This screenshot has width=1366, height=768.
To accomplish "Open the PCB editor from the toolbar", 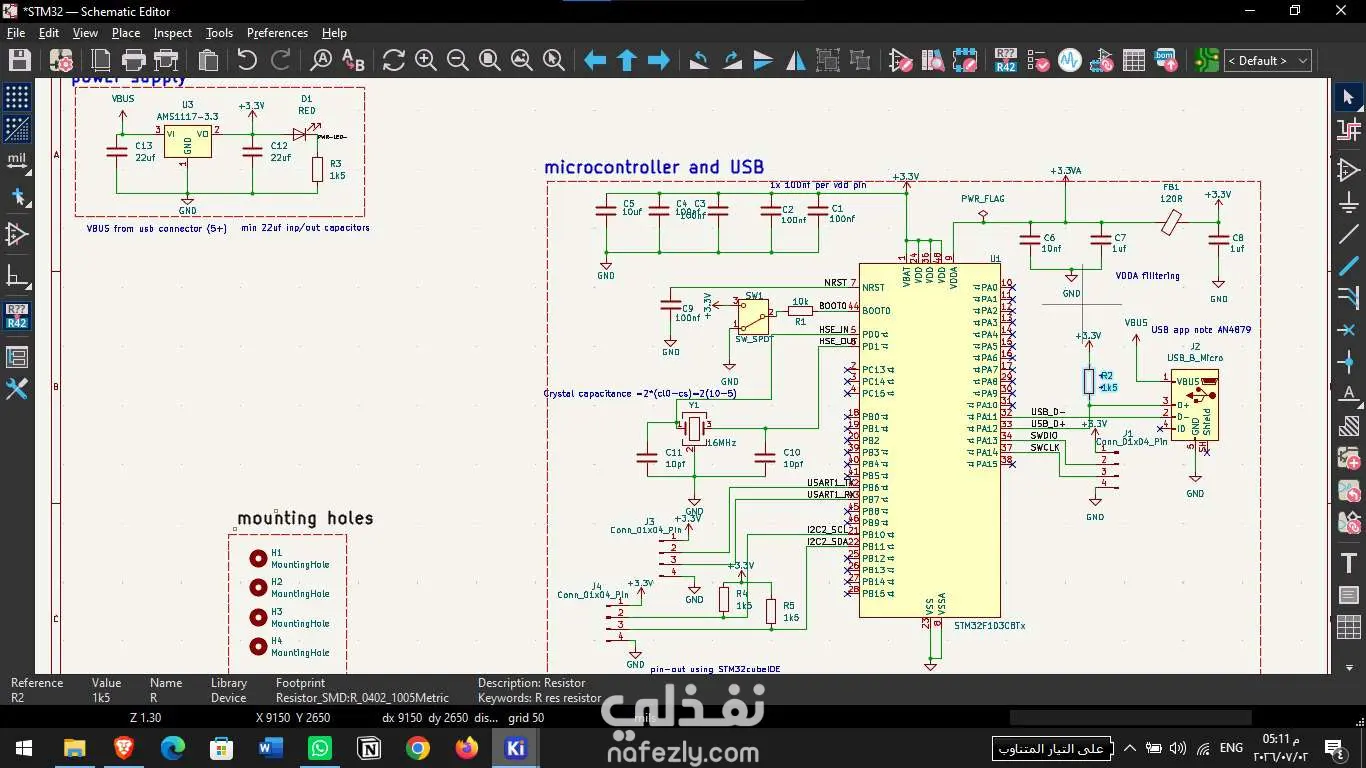I will 1207,60.
